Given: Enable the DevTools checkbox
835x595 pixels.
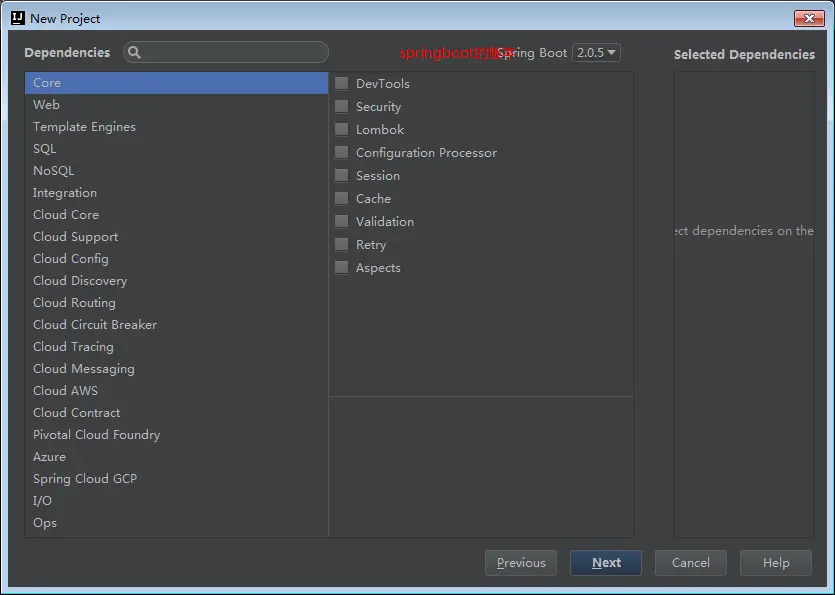Looking at the screenshot, I should pos(341,83).
